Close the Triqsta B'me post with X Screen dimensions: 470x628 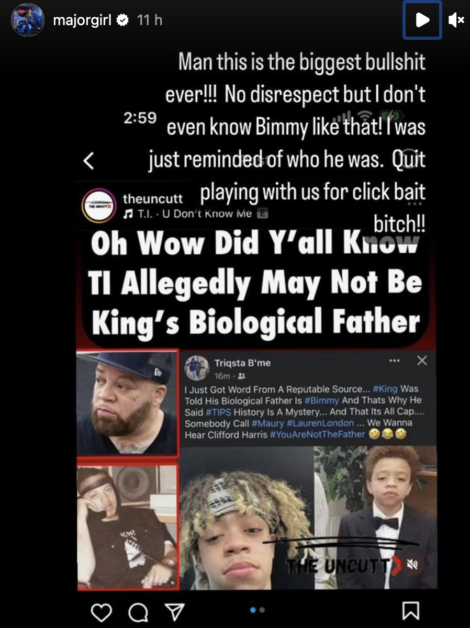point(422,361)
